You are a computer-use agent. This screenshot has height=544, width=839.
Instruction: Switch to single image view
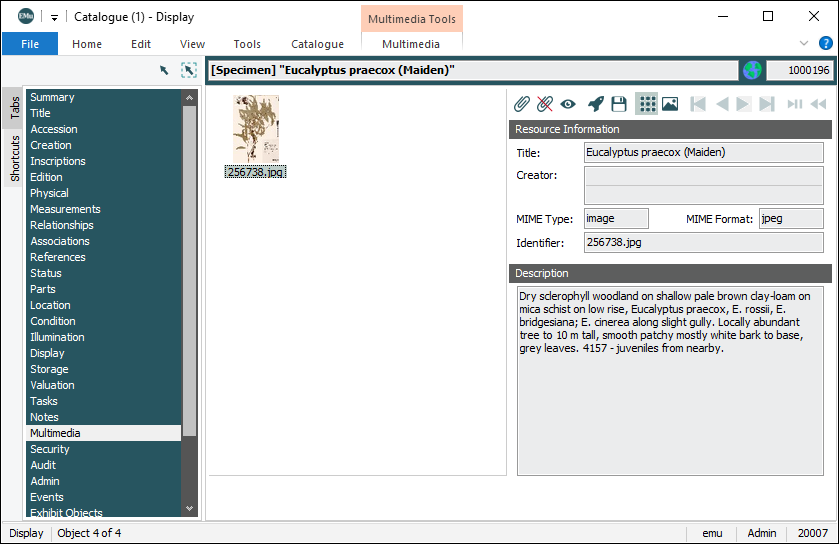[670, 104]
